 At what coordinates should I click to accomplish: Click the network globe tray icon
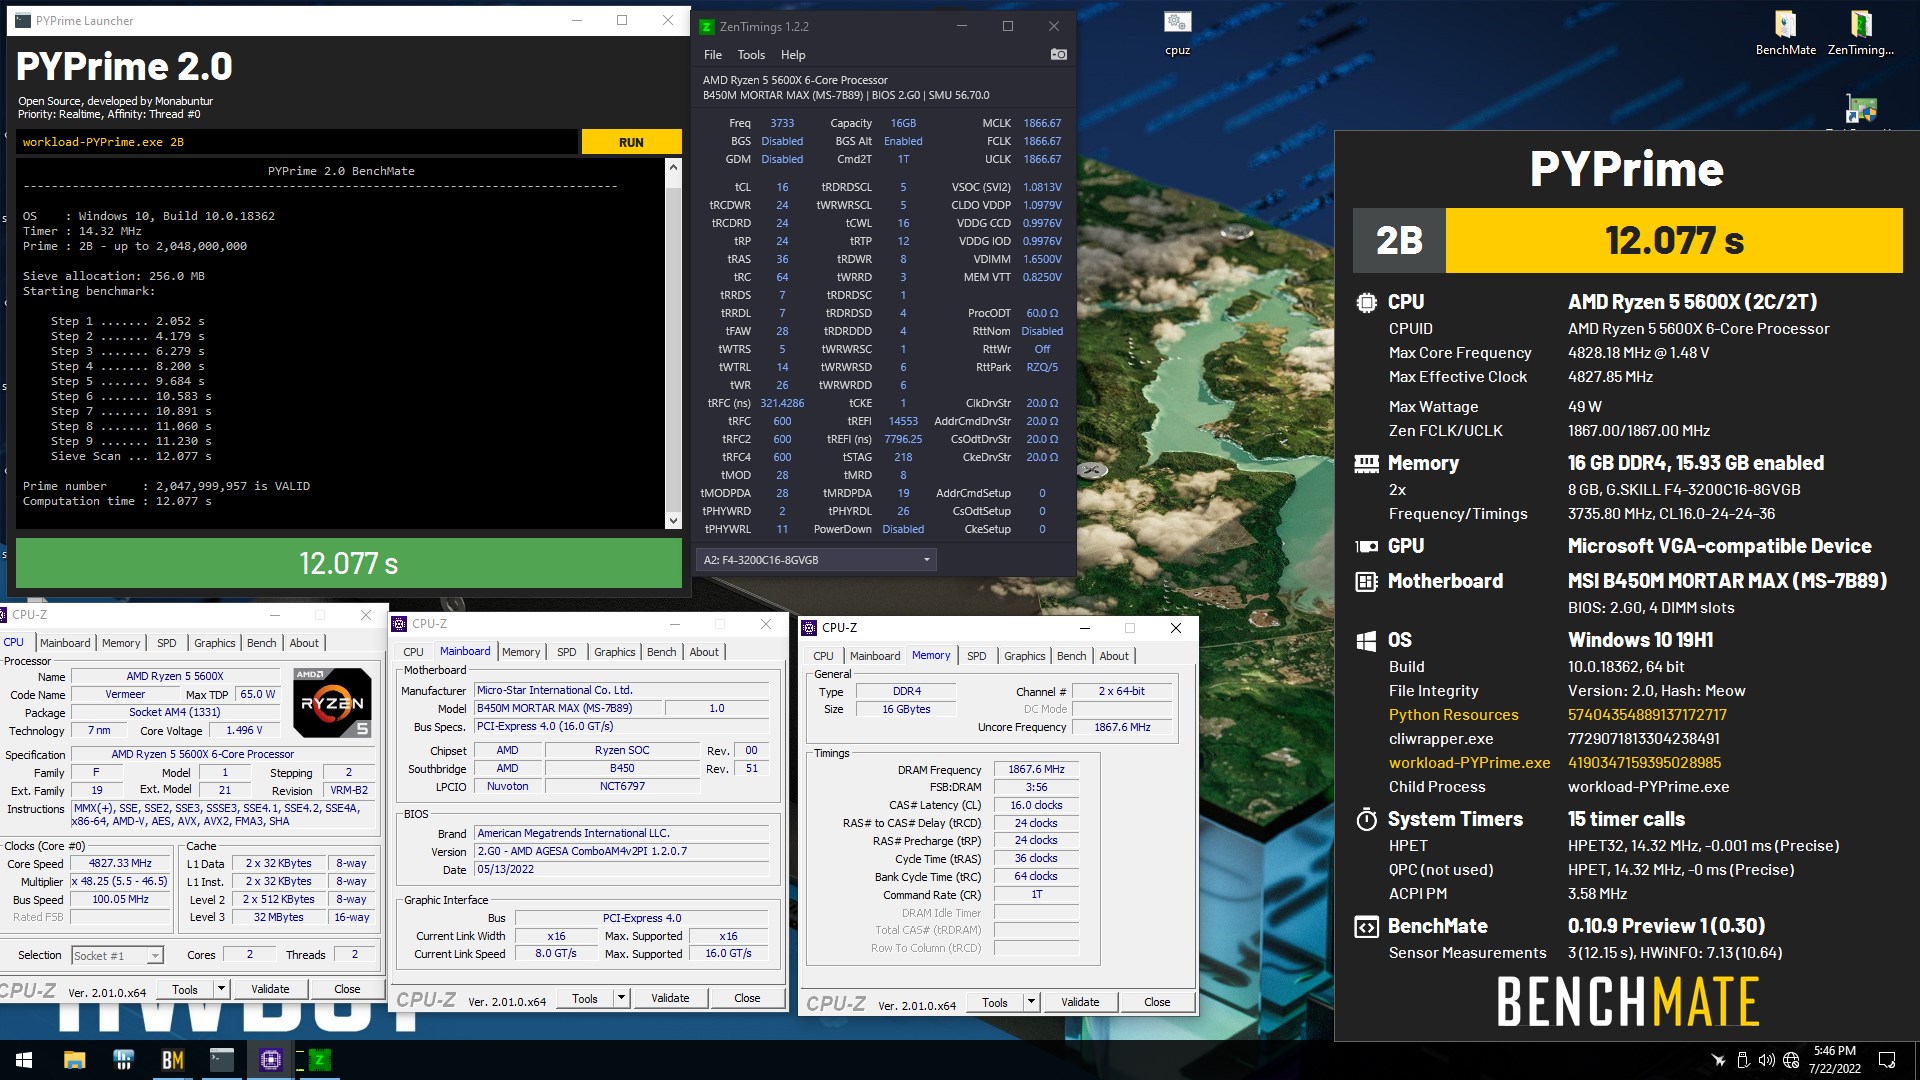tap(1791, 1060)
